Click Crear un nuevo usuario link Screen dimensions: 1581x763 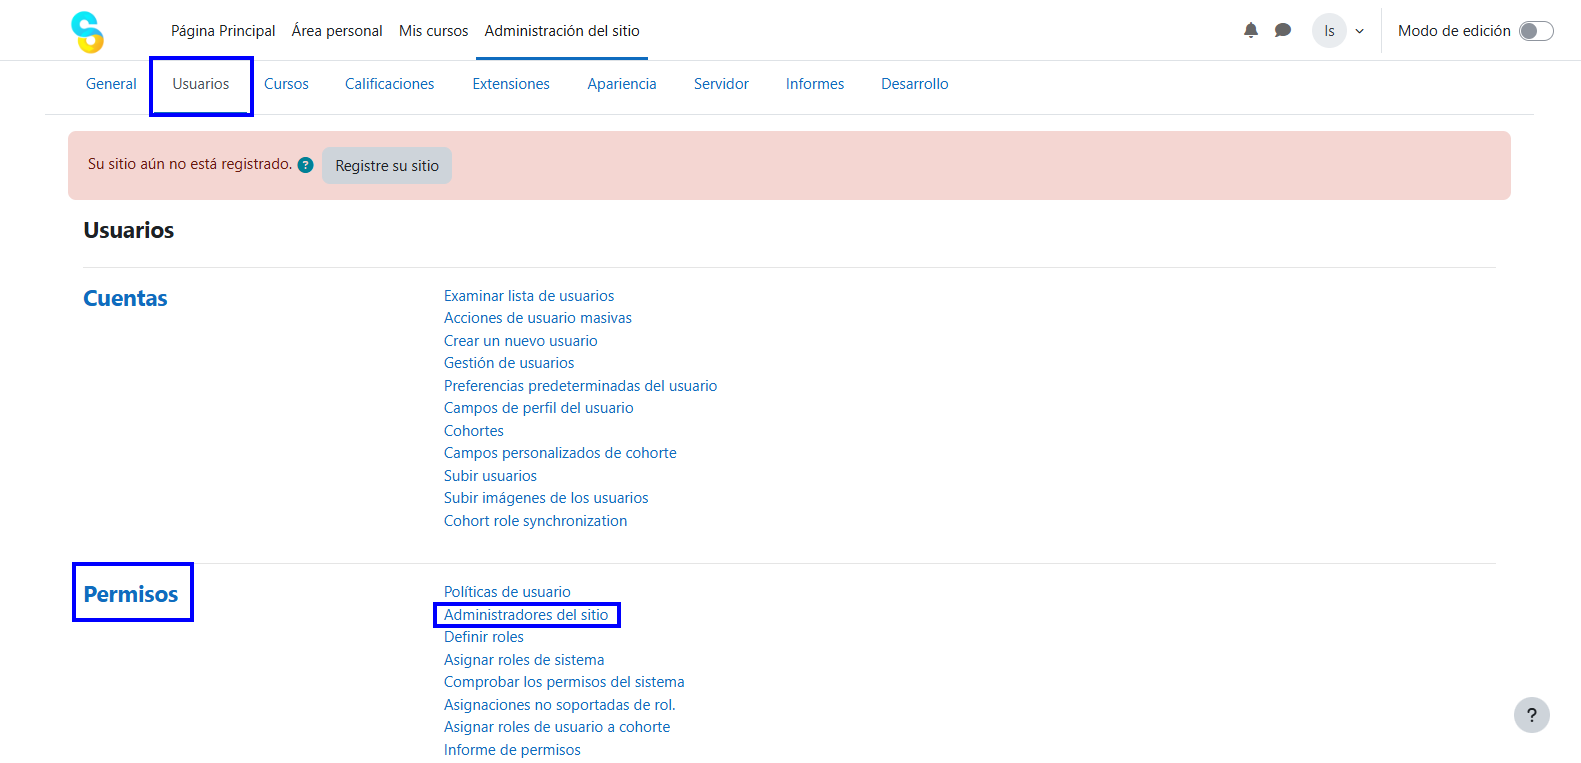[520, 341]
